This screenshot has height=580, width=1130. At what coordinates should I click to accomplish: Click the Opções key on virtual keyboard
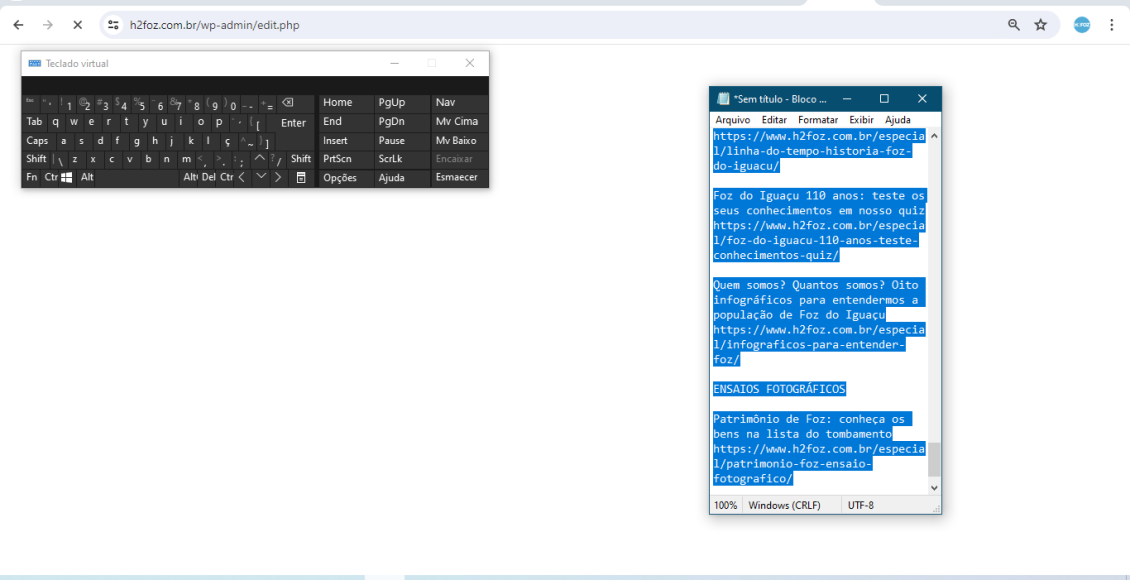[x=340, y=178]
